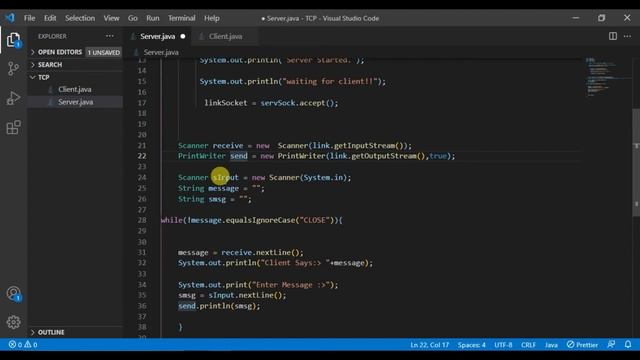Expand the Open Editors section
The height and width of the screenshot is (360, 640).
tap(60, 52)
